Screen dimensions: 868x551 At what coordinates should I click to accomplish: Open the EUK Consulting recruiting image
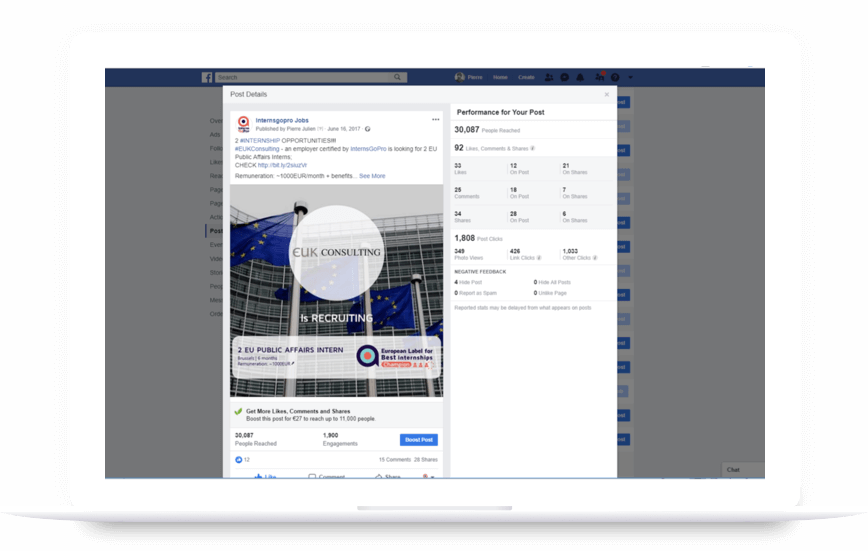pyautogui.click(x=337, y=291)
